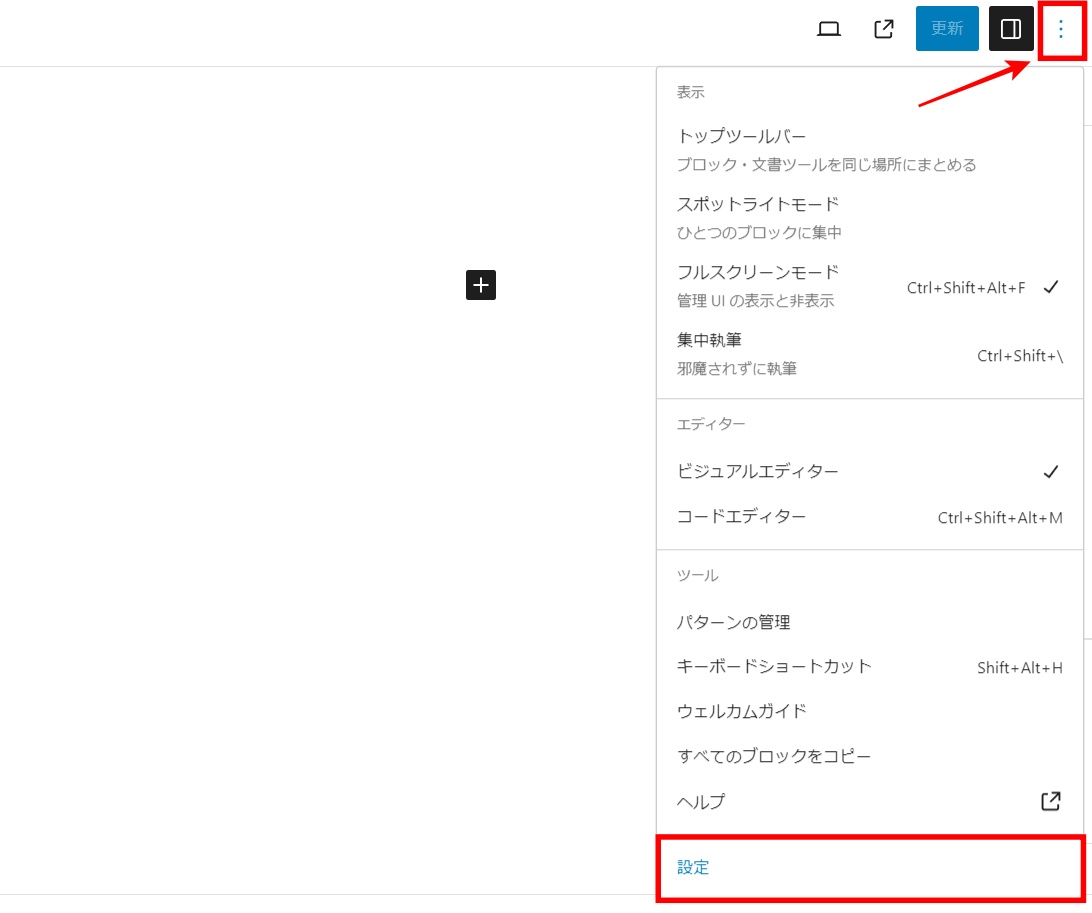Viewport: 1092px width, 913px height.
Task: Select ビジュアルエディター
Action: coord(758,471)
